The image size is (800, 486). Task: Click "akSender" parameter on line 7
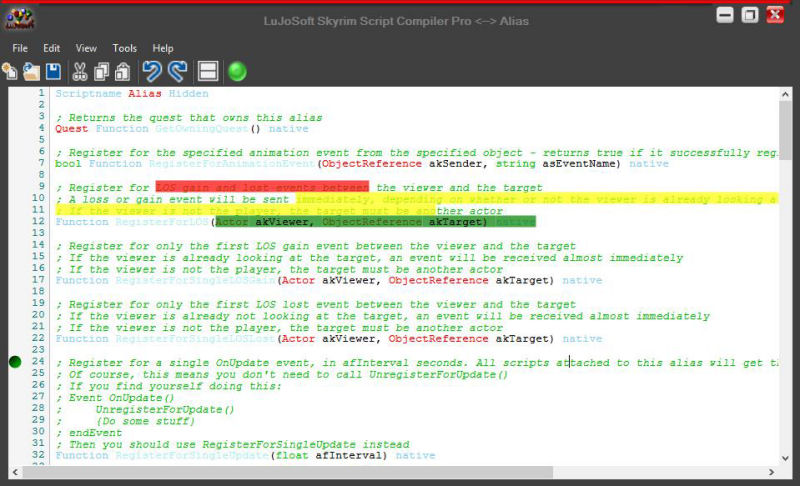point(455,164)
